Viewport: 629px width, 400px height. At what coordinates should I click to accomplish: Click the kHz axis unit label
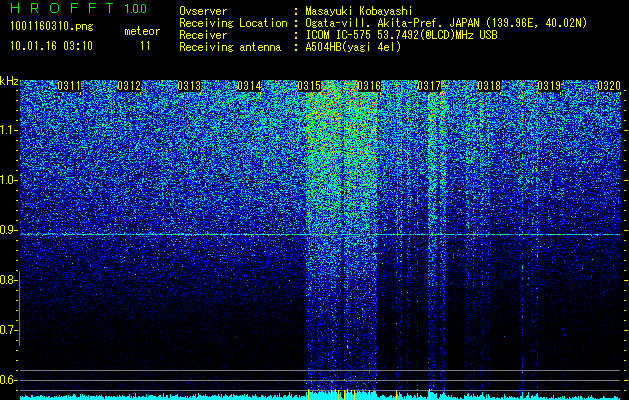tap(9, 81)
